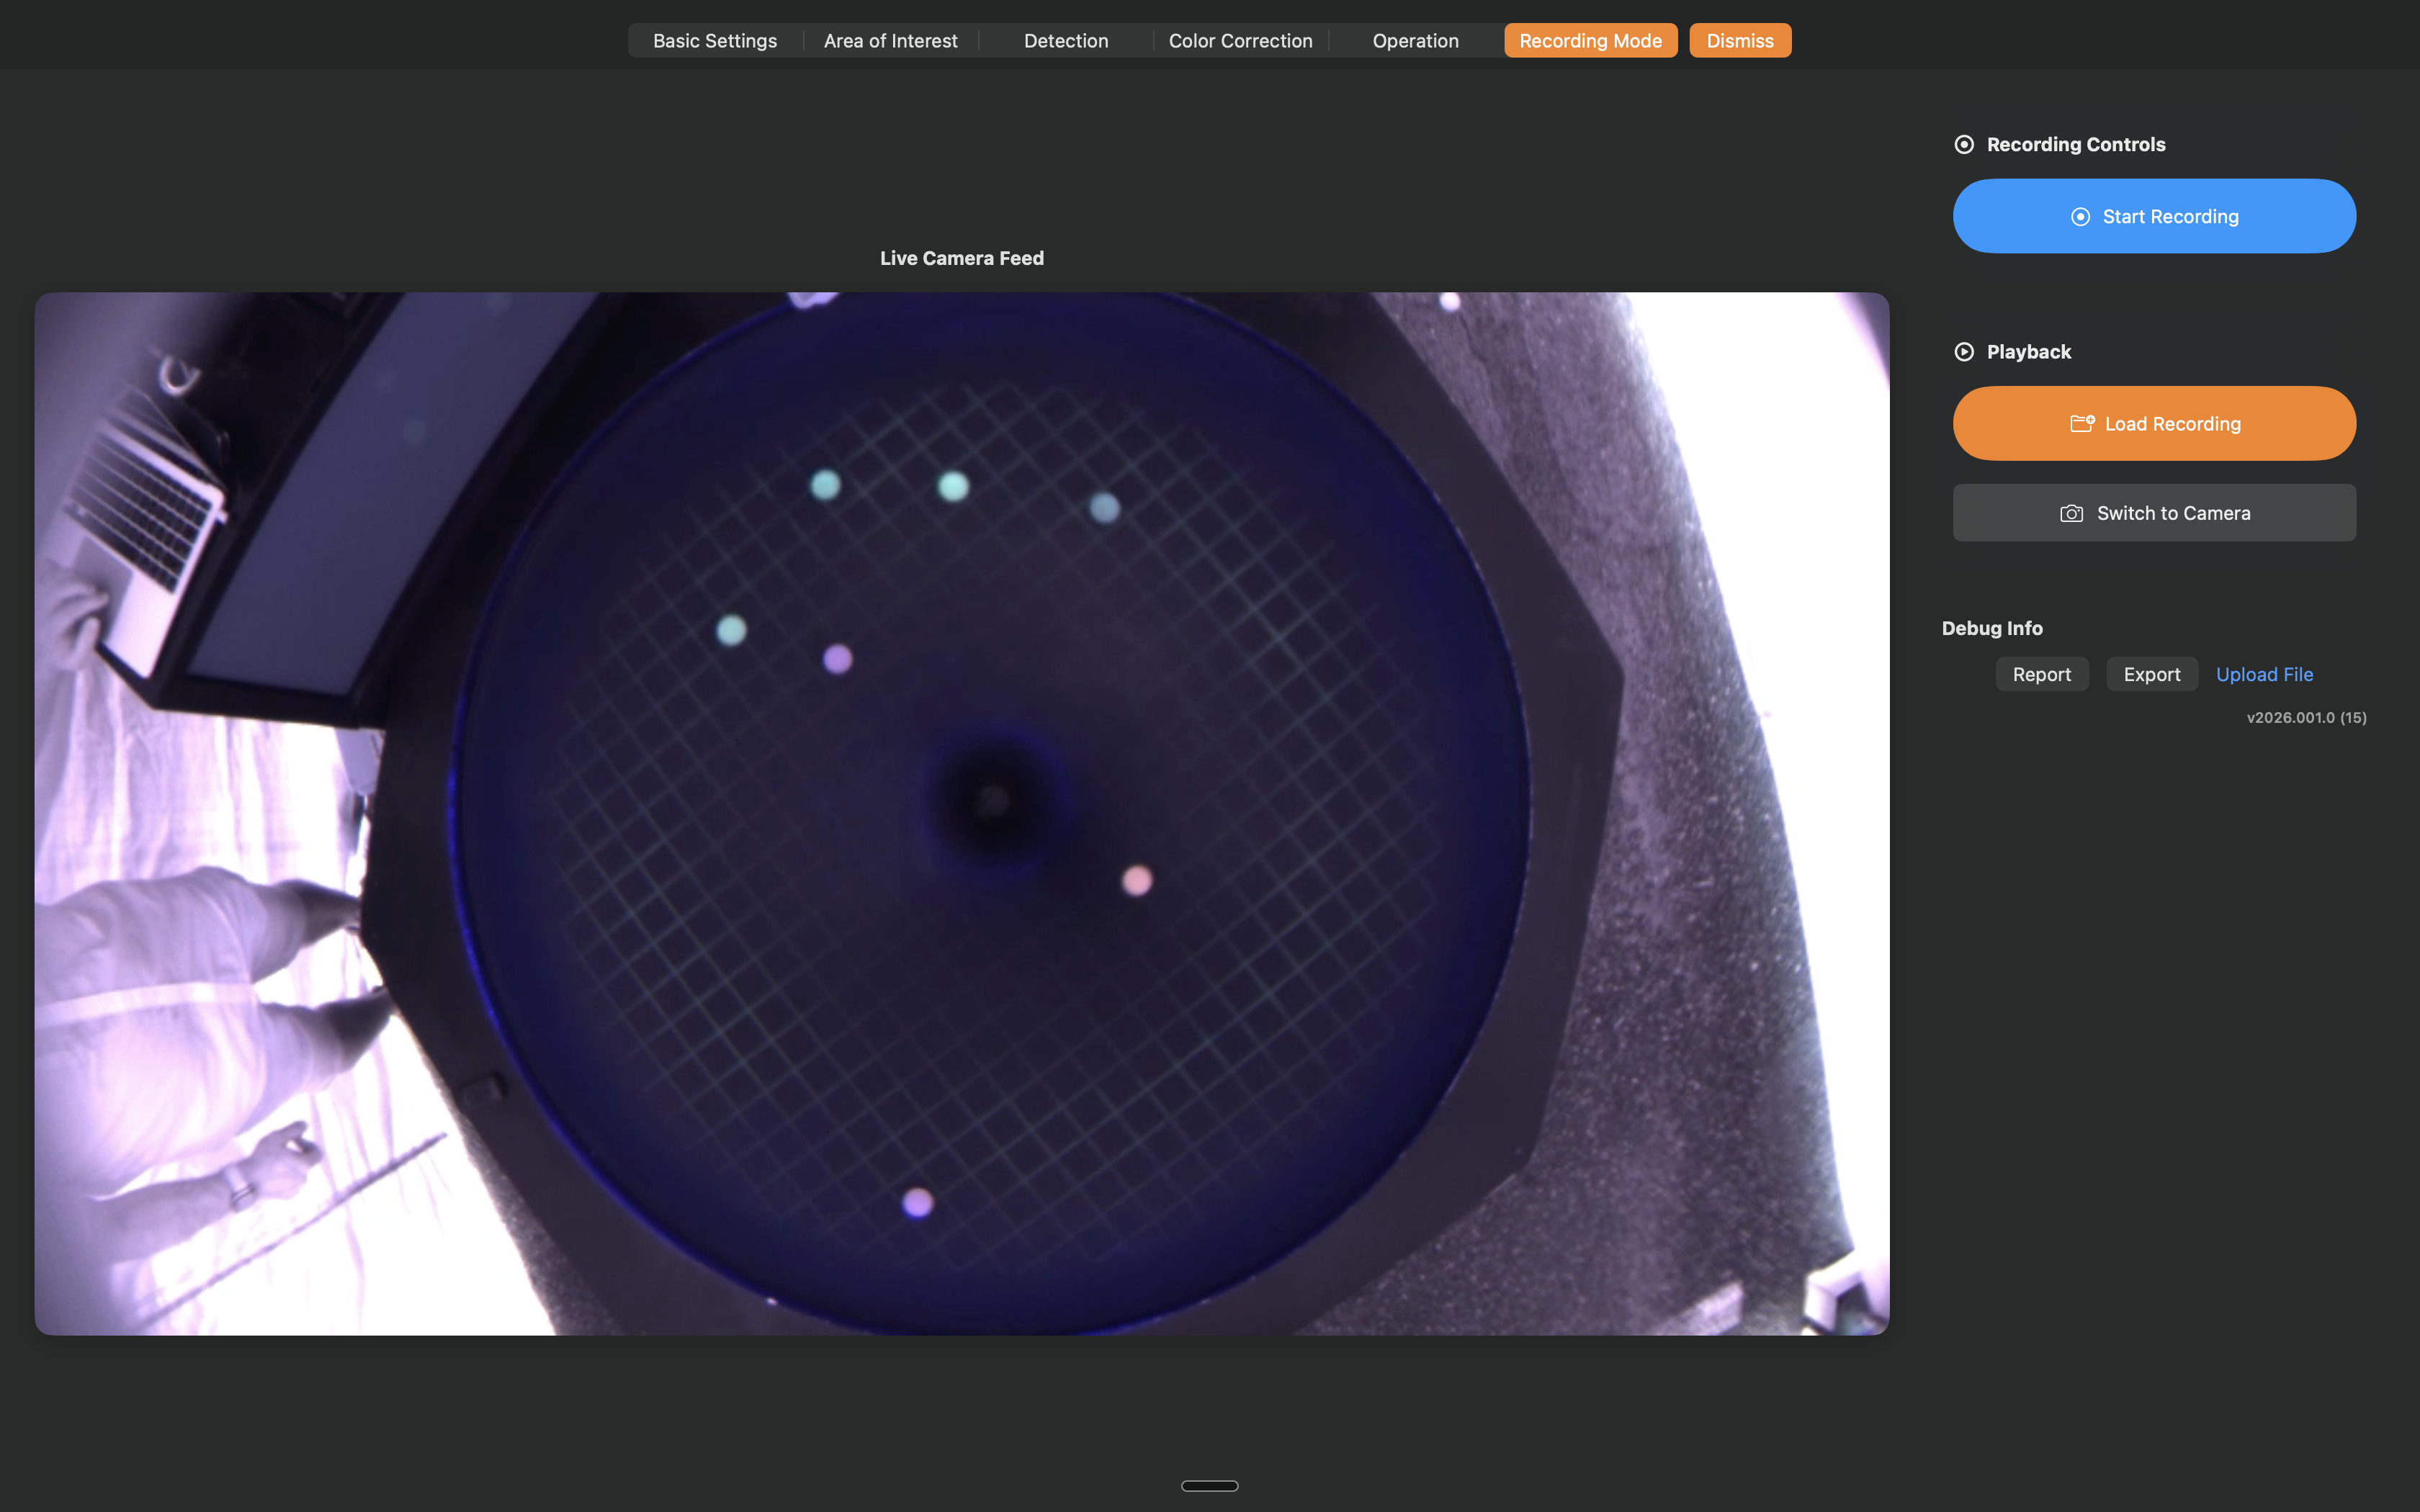The image size is (2420, 1512).
Task: Click the bottom drag handle bar
Action: tap(1210, 1486)
